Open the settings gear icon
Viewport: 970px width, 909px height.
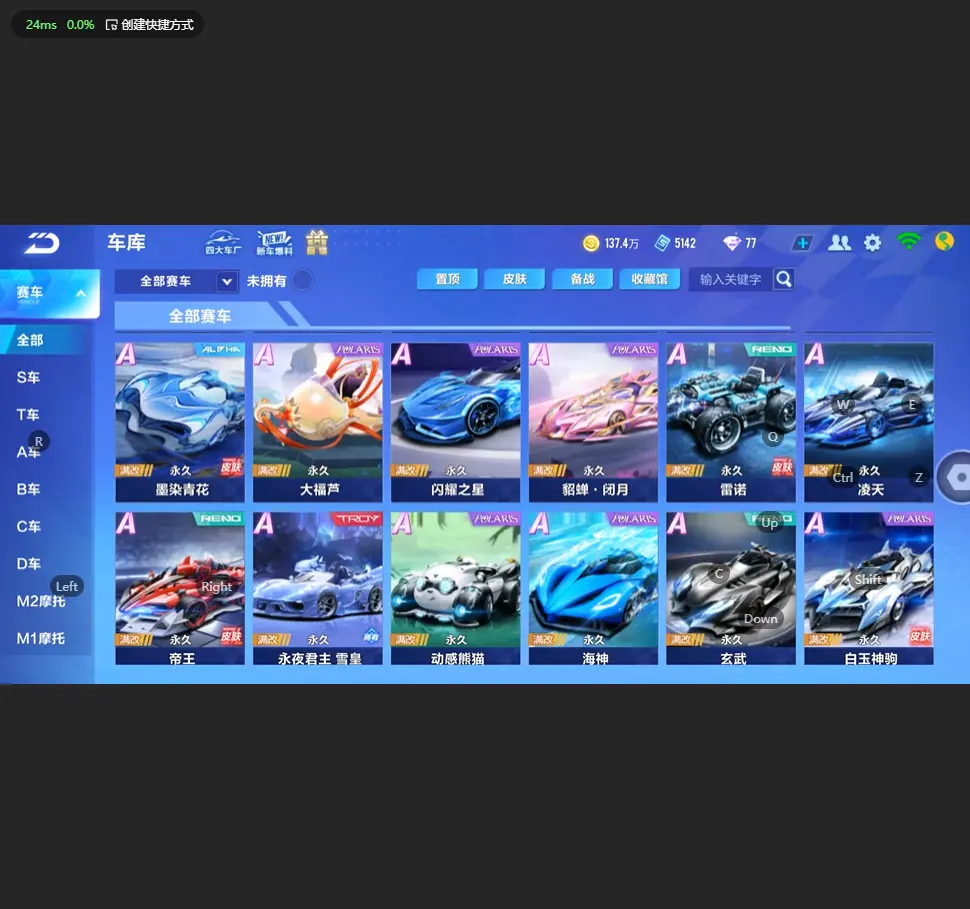tap(872, 243)
